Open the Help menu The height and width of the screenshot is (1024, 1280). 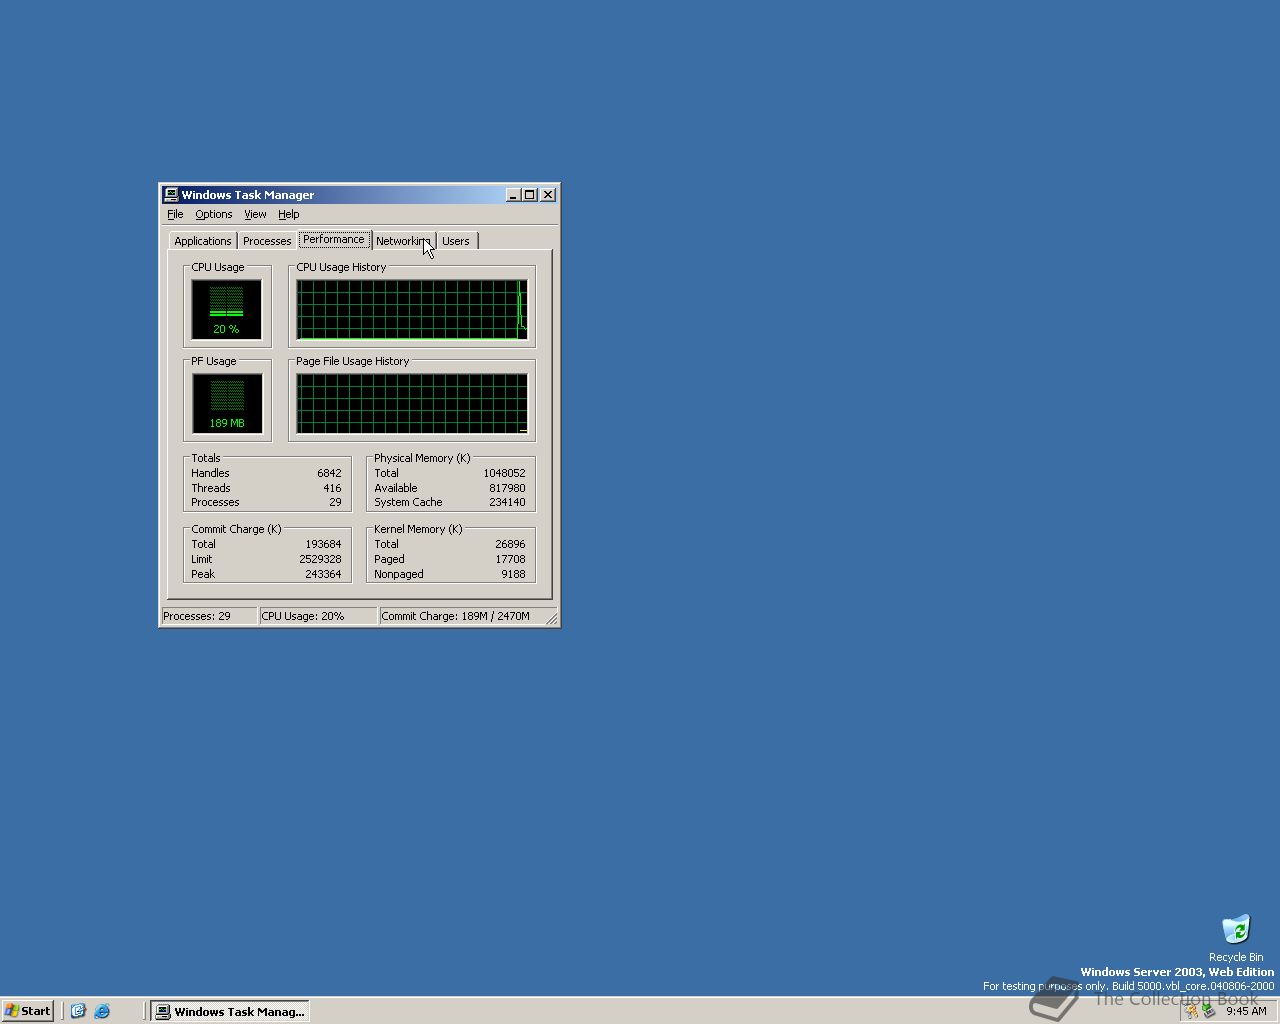pyautogui.click(x=288, y=214)
